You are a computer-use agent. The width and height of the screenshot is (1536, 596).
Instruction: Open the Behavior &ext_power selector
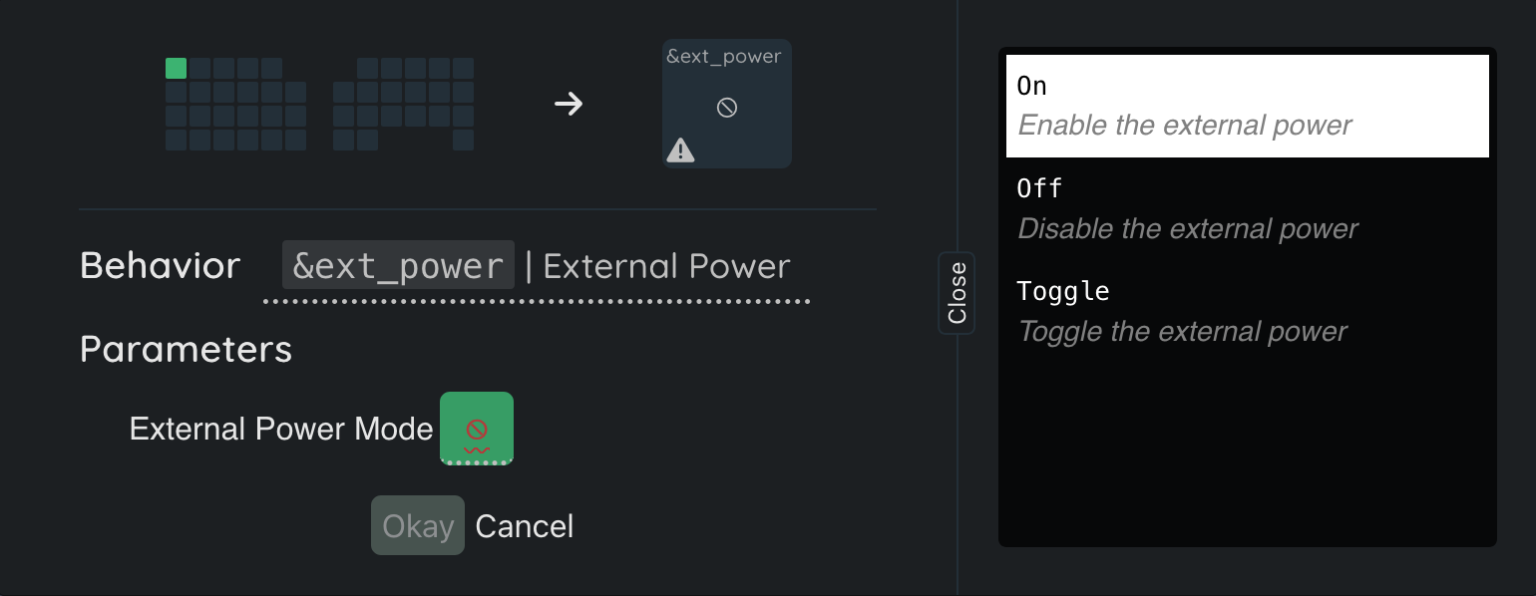[x=398, y=266]
